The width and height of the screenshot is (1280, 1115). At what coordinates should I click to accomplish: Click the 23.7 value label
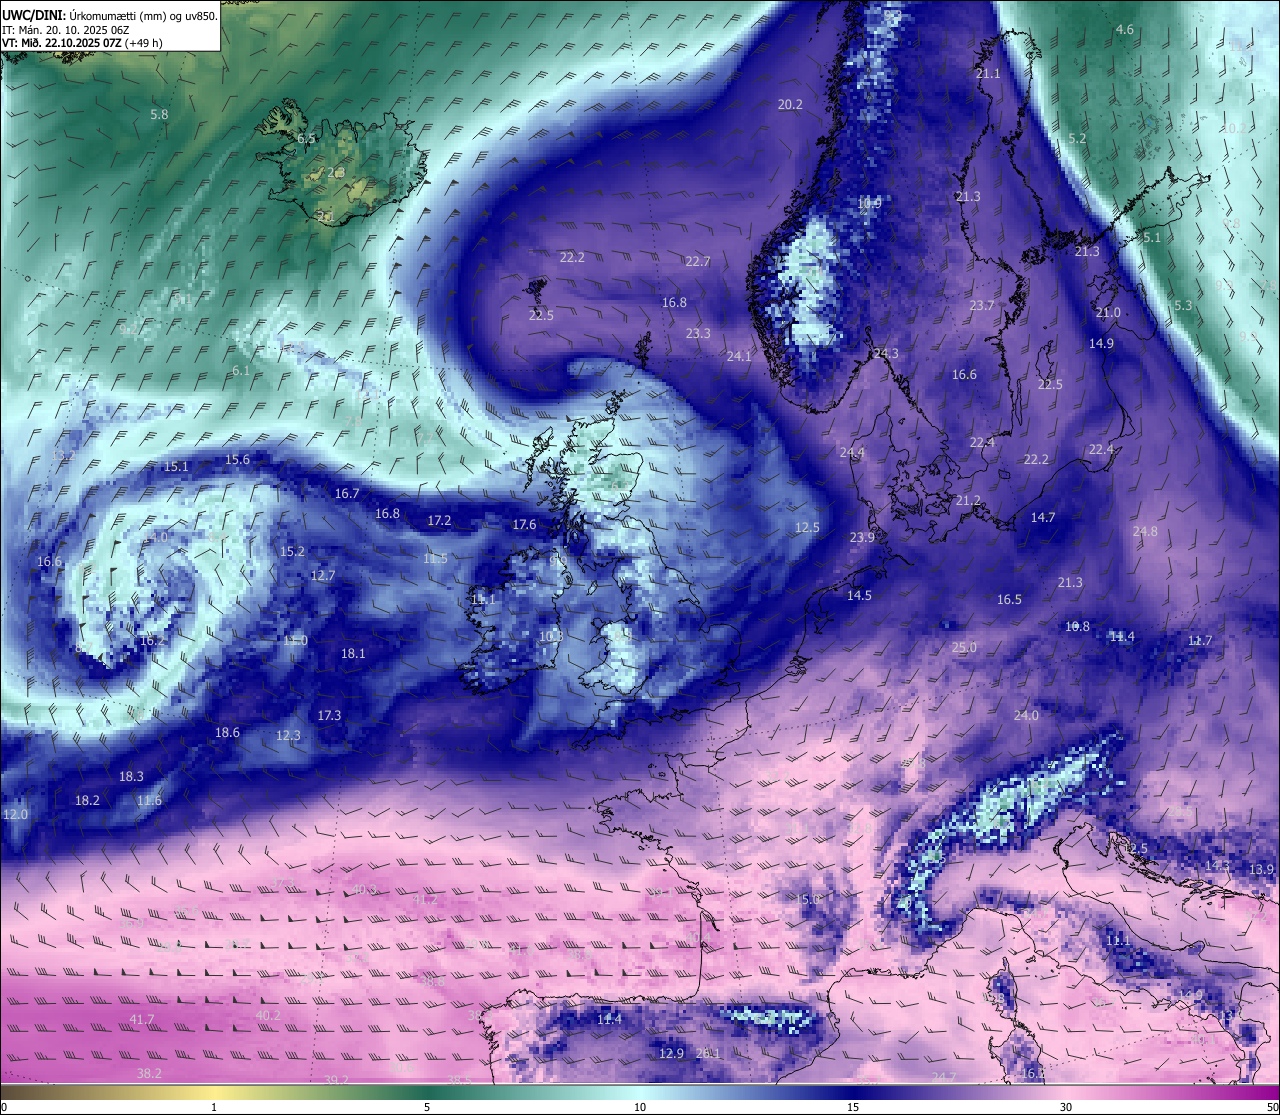982,306
